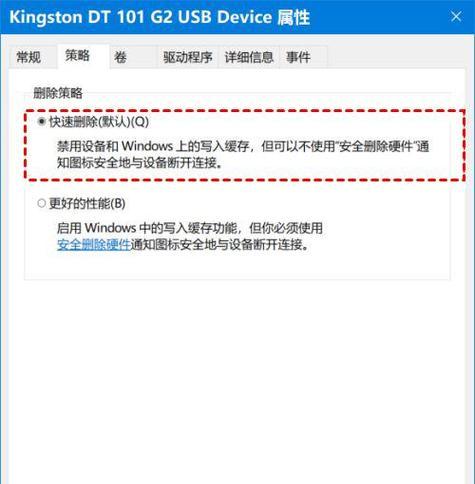Open the 详细信息 tab
This screenshot has height=484, width=475.
tap(249, 57)
